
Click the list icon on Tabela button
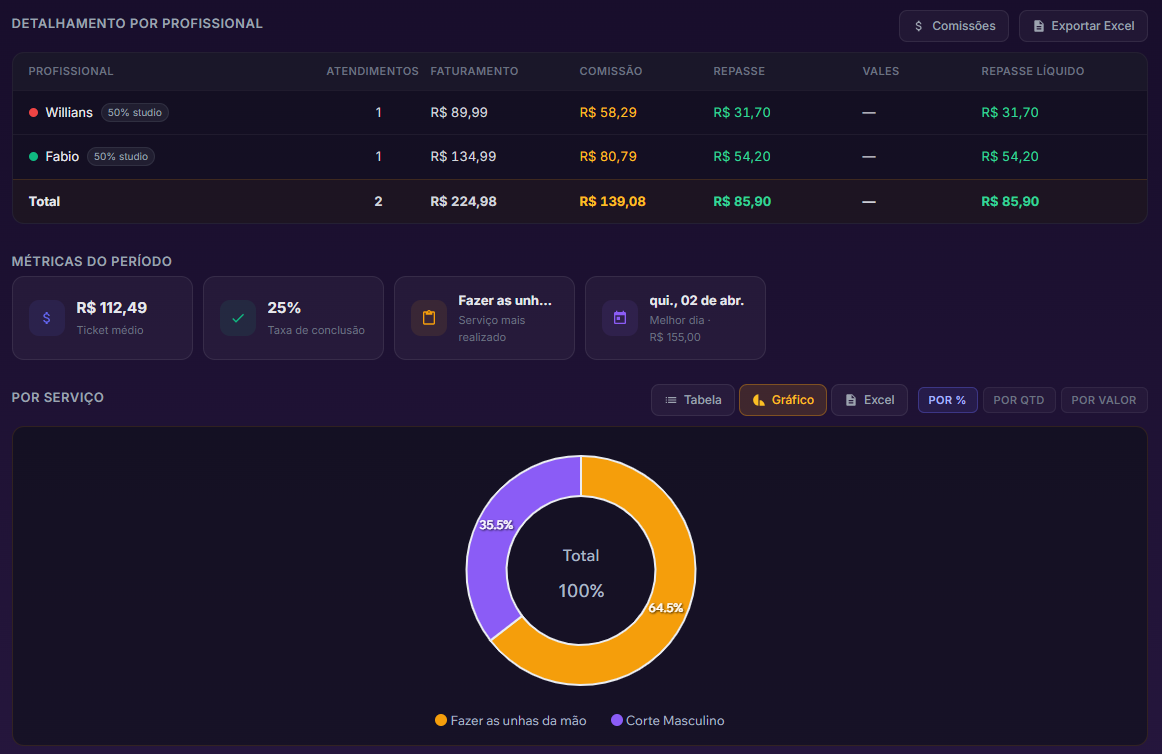(671, 400)
